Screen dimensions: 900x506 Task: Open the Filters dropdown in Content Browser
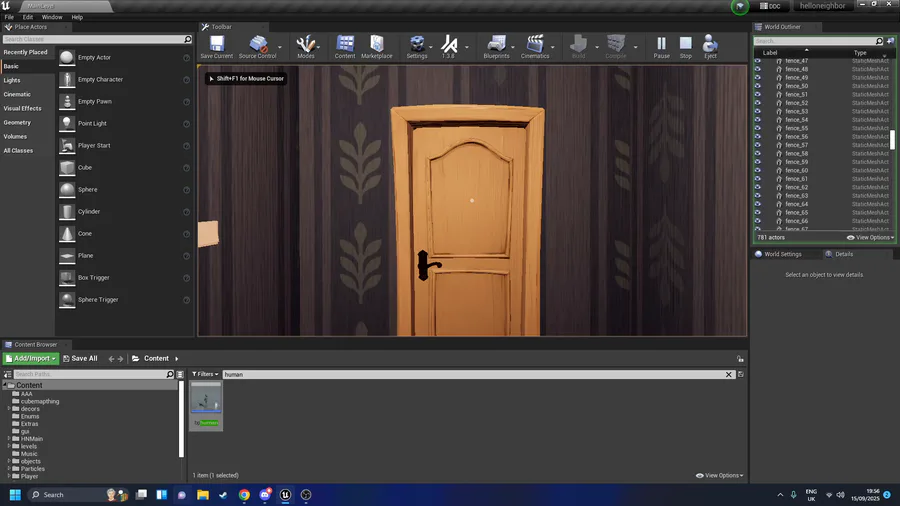coord(205,374)
